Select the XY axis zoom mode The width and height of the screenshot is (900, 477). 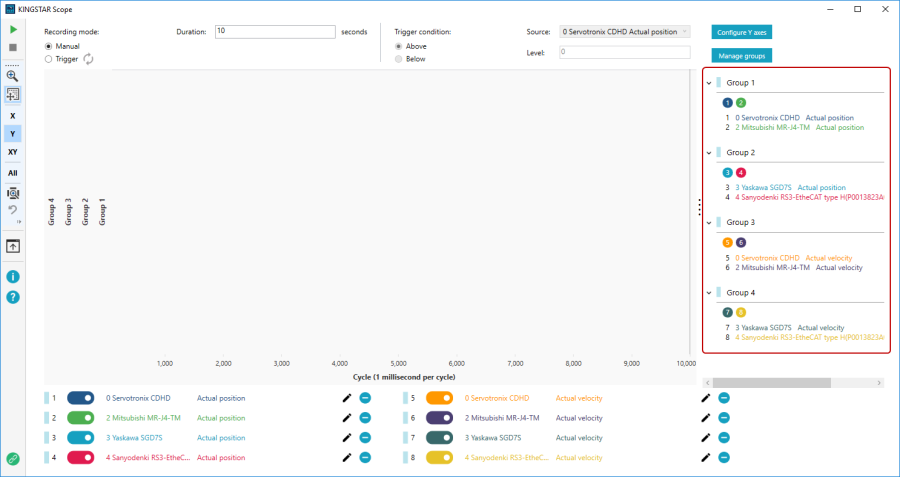pos(13,152)
